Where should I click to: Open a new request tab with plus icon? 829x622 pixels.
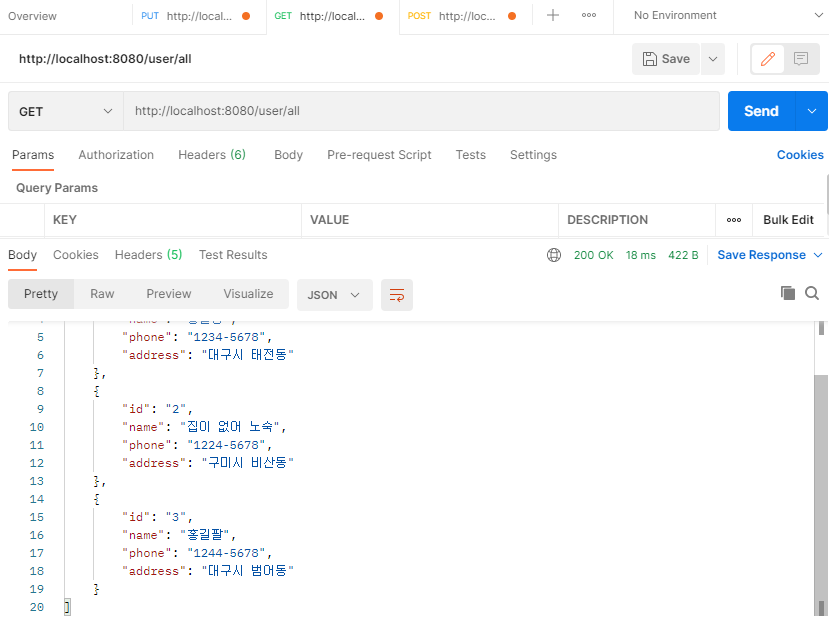[x=552, y=15]
